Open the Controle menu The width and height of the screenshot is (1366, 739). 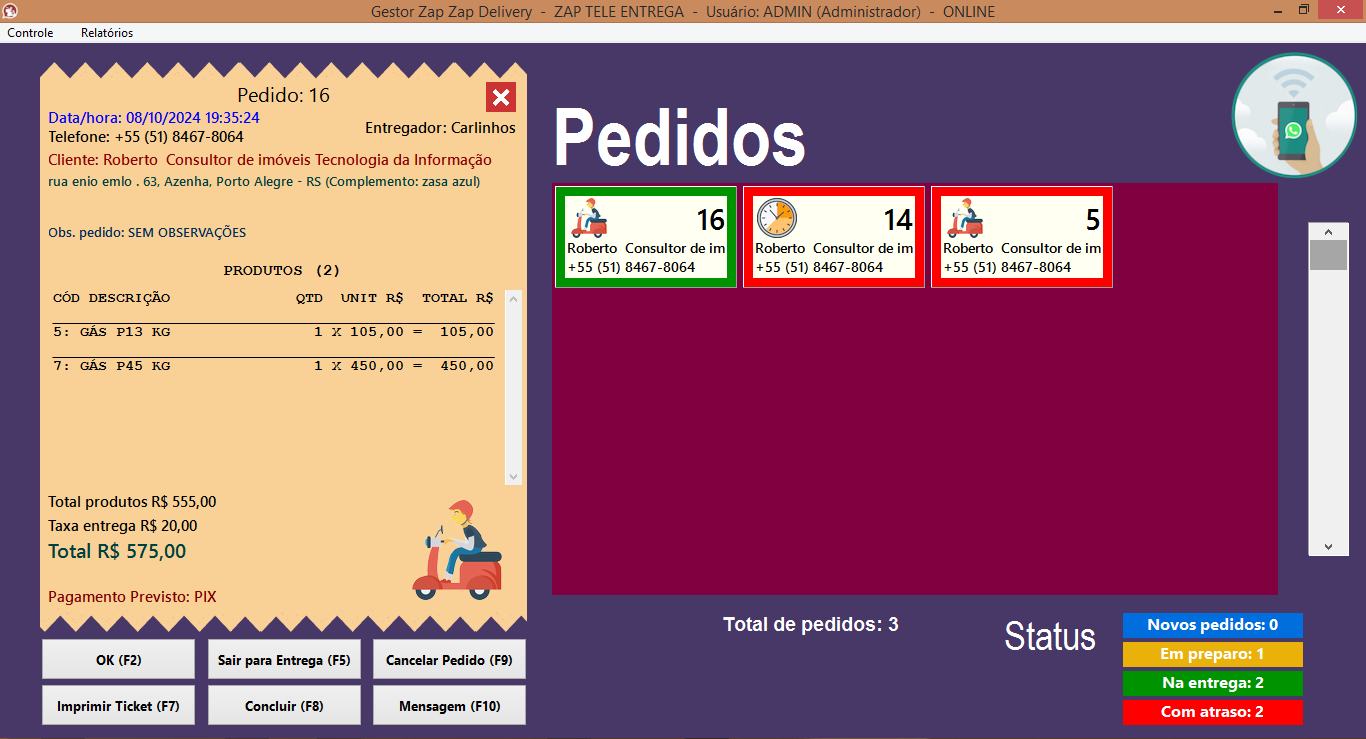pos(30,32)
